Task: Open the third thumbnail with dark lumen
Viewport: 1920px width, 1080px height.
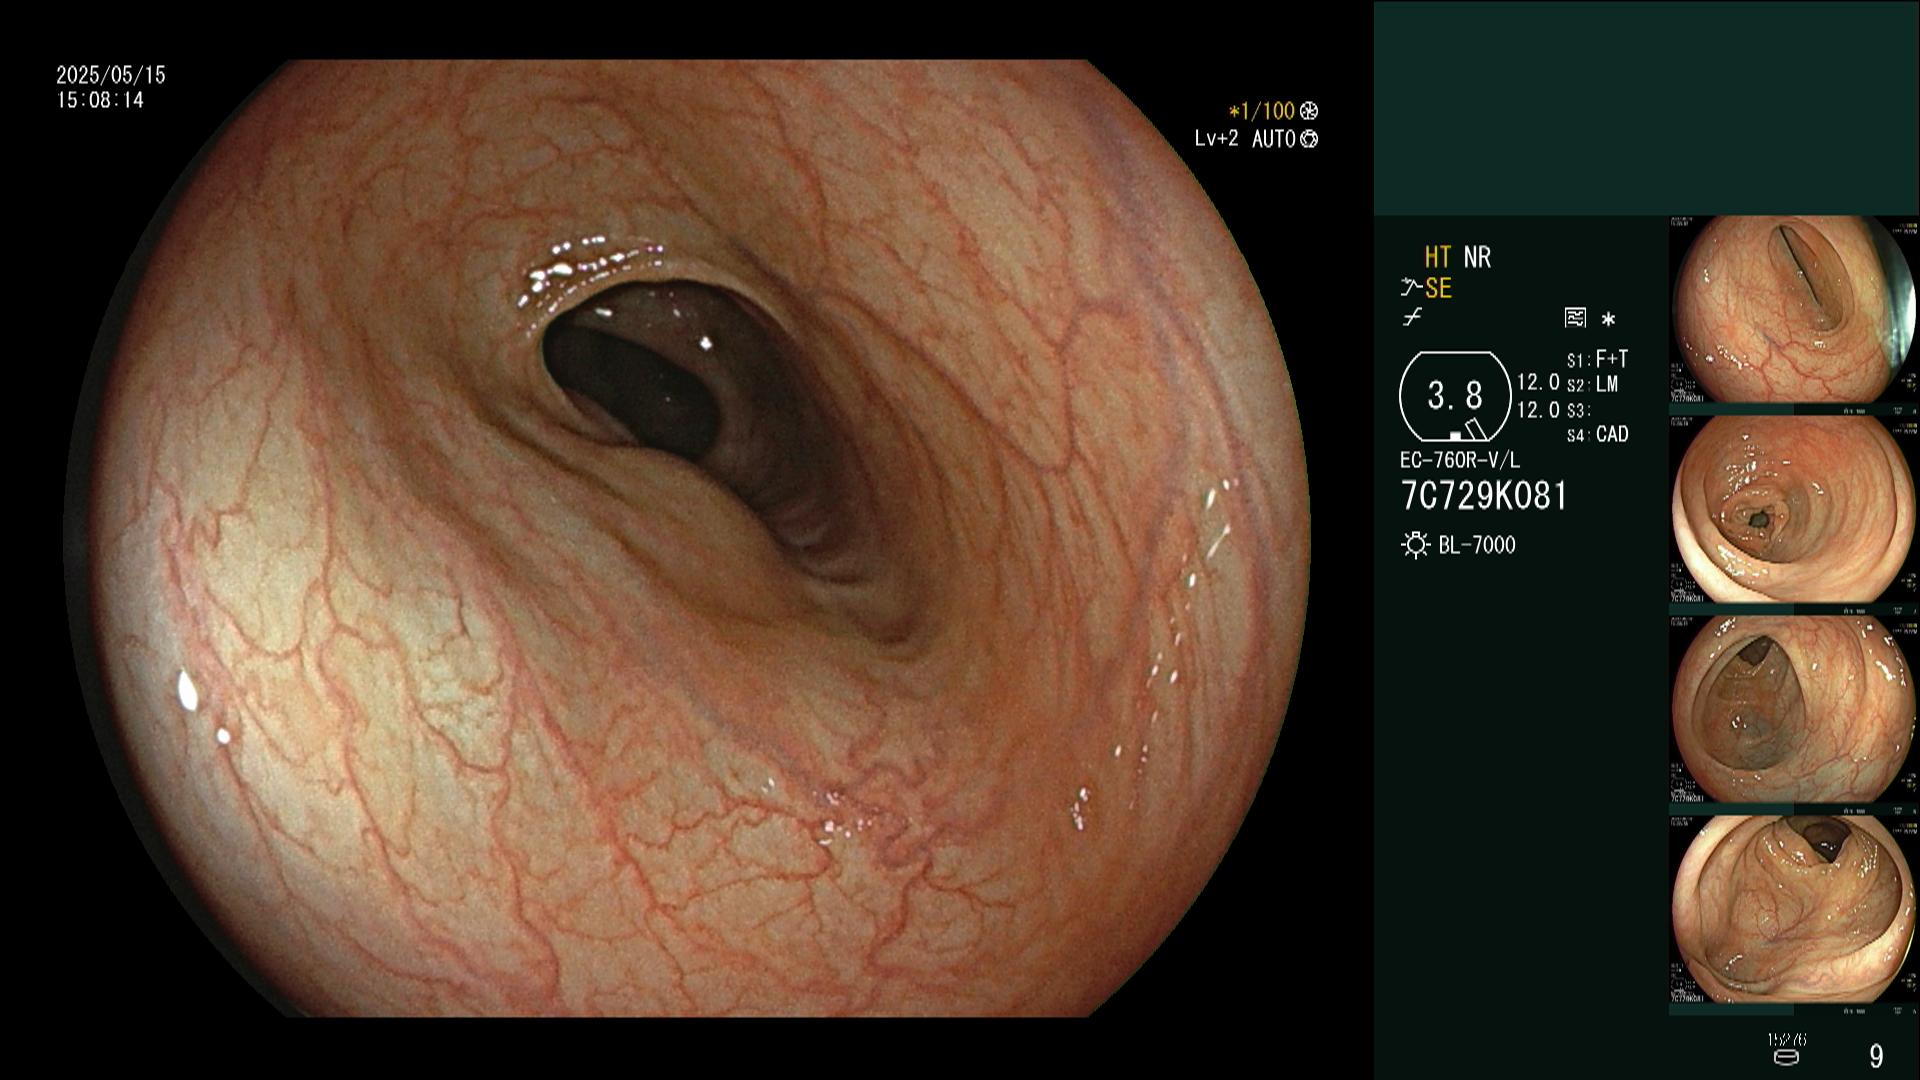Action: (1794, 709)
